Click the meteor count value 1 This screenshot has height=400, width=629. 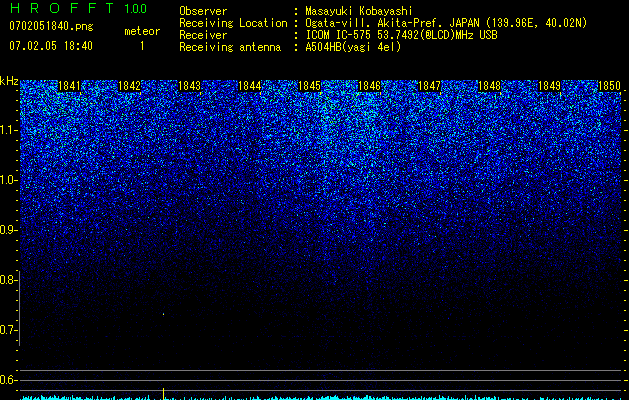point(142,46)
